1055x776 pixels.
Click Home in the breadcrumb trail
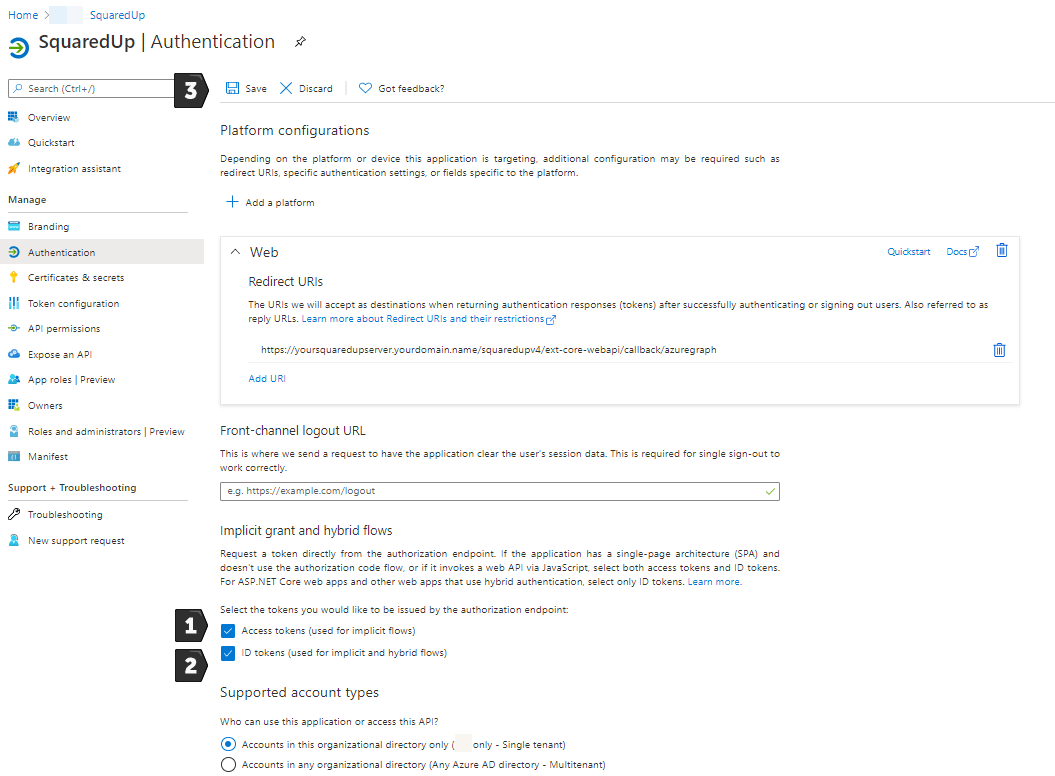click(22, 14)
